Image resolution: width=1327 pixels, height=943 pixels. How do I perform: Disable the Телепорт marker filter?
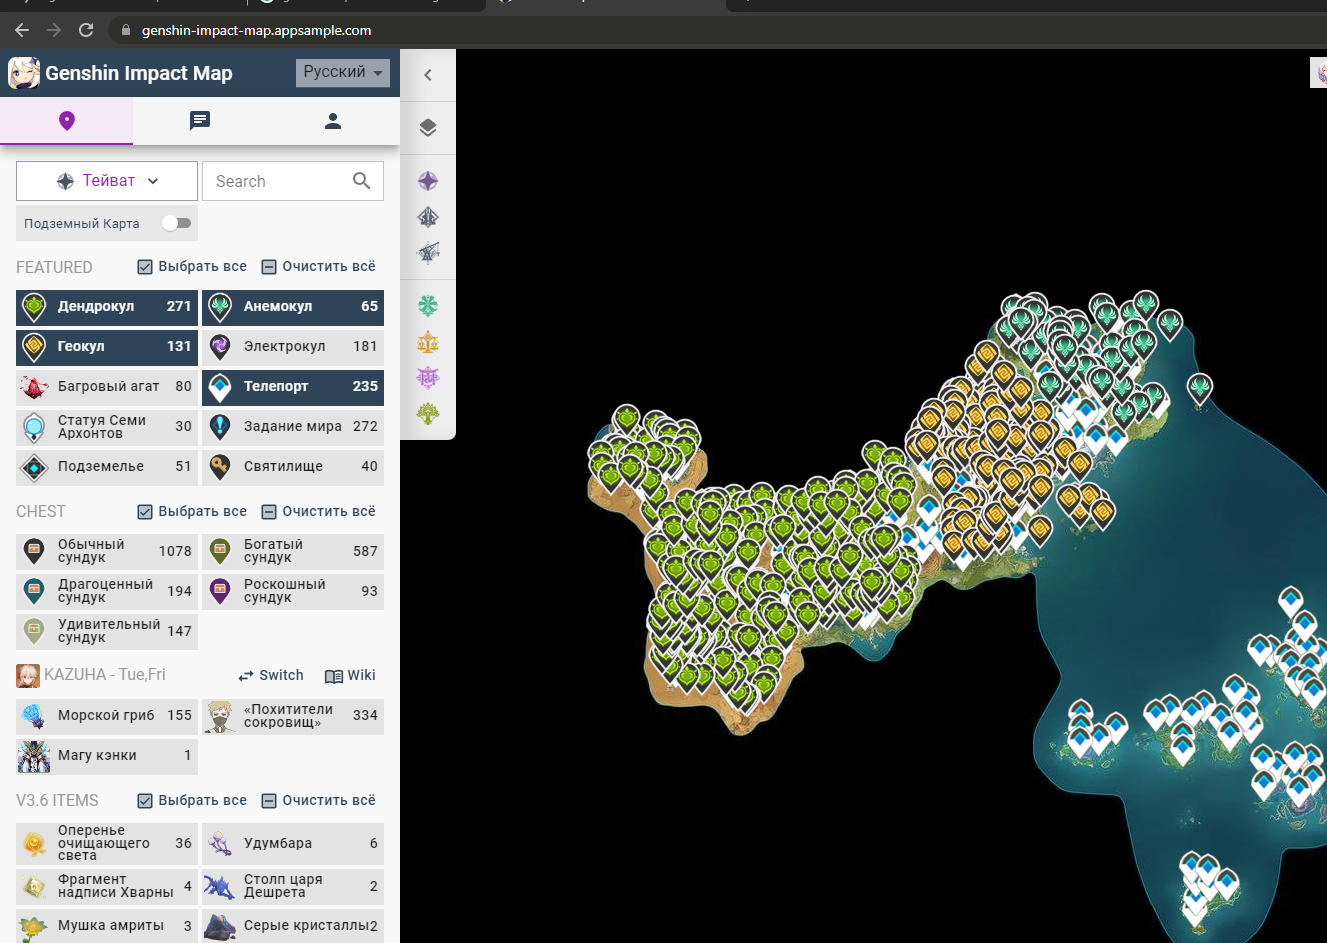[293, 387]
